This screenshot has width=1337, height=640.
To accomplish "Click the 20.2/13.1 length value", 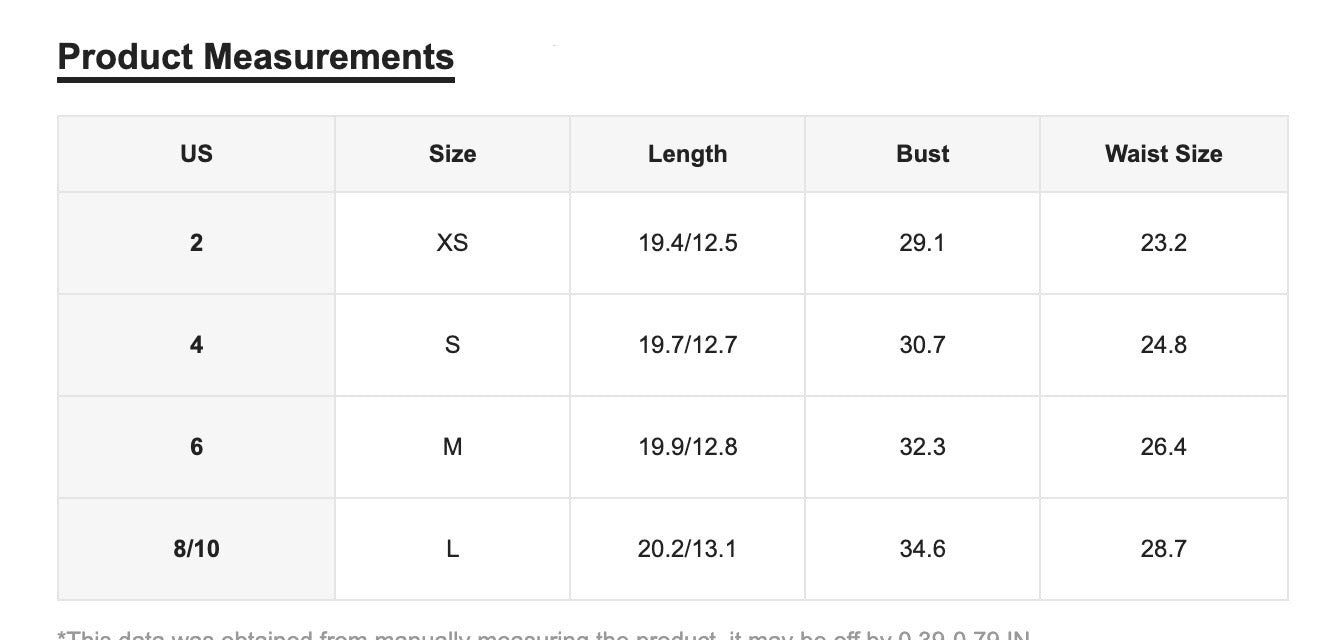I will pos(687,549).
